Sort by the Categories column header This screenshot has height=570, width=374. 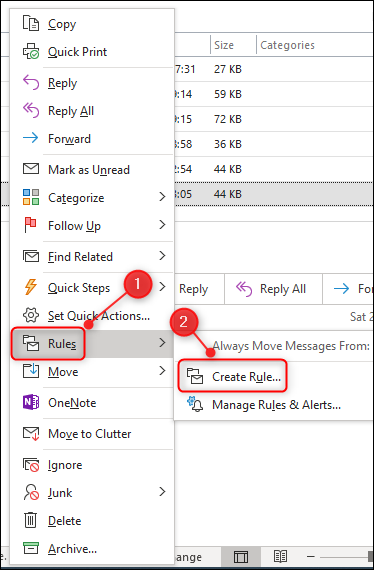315,45
